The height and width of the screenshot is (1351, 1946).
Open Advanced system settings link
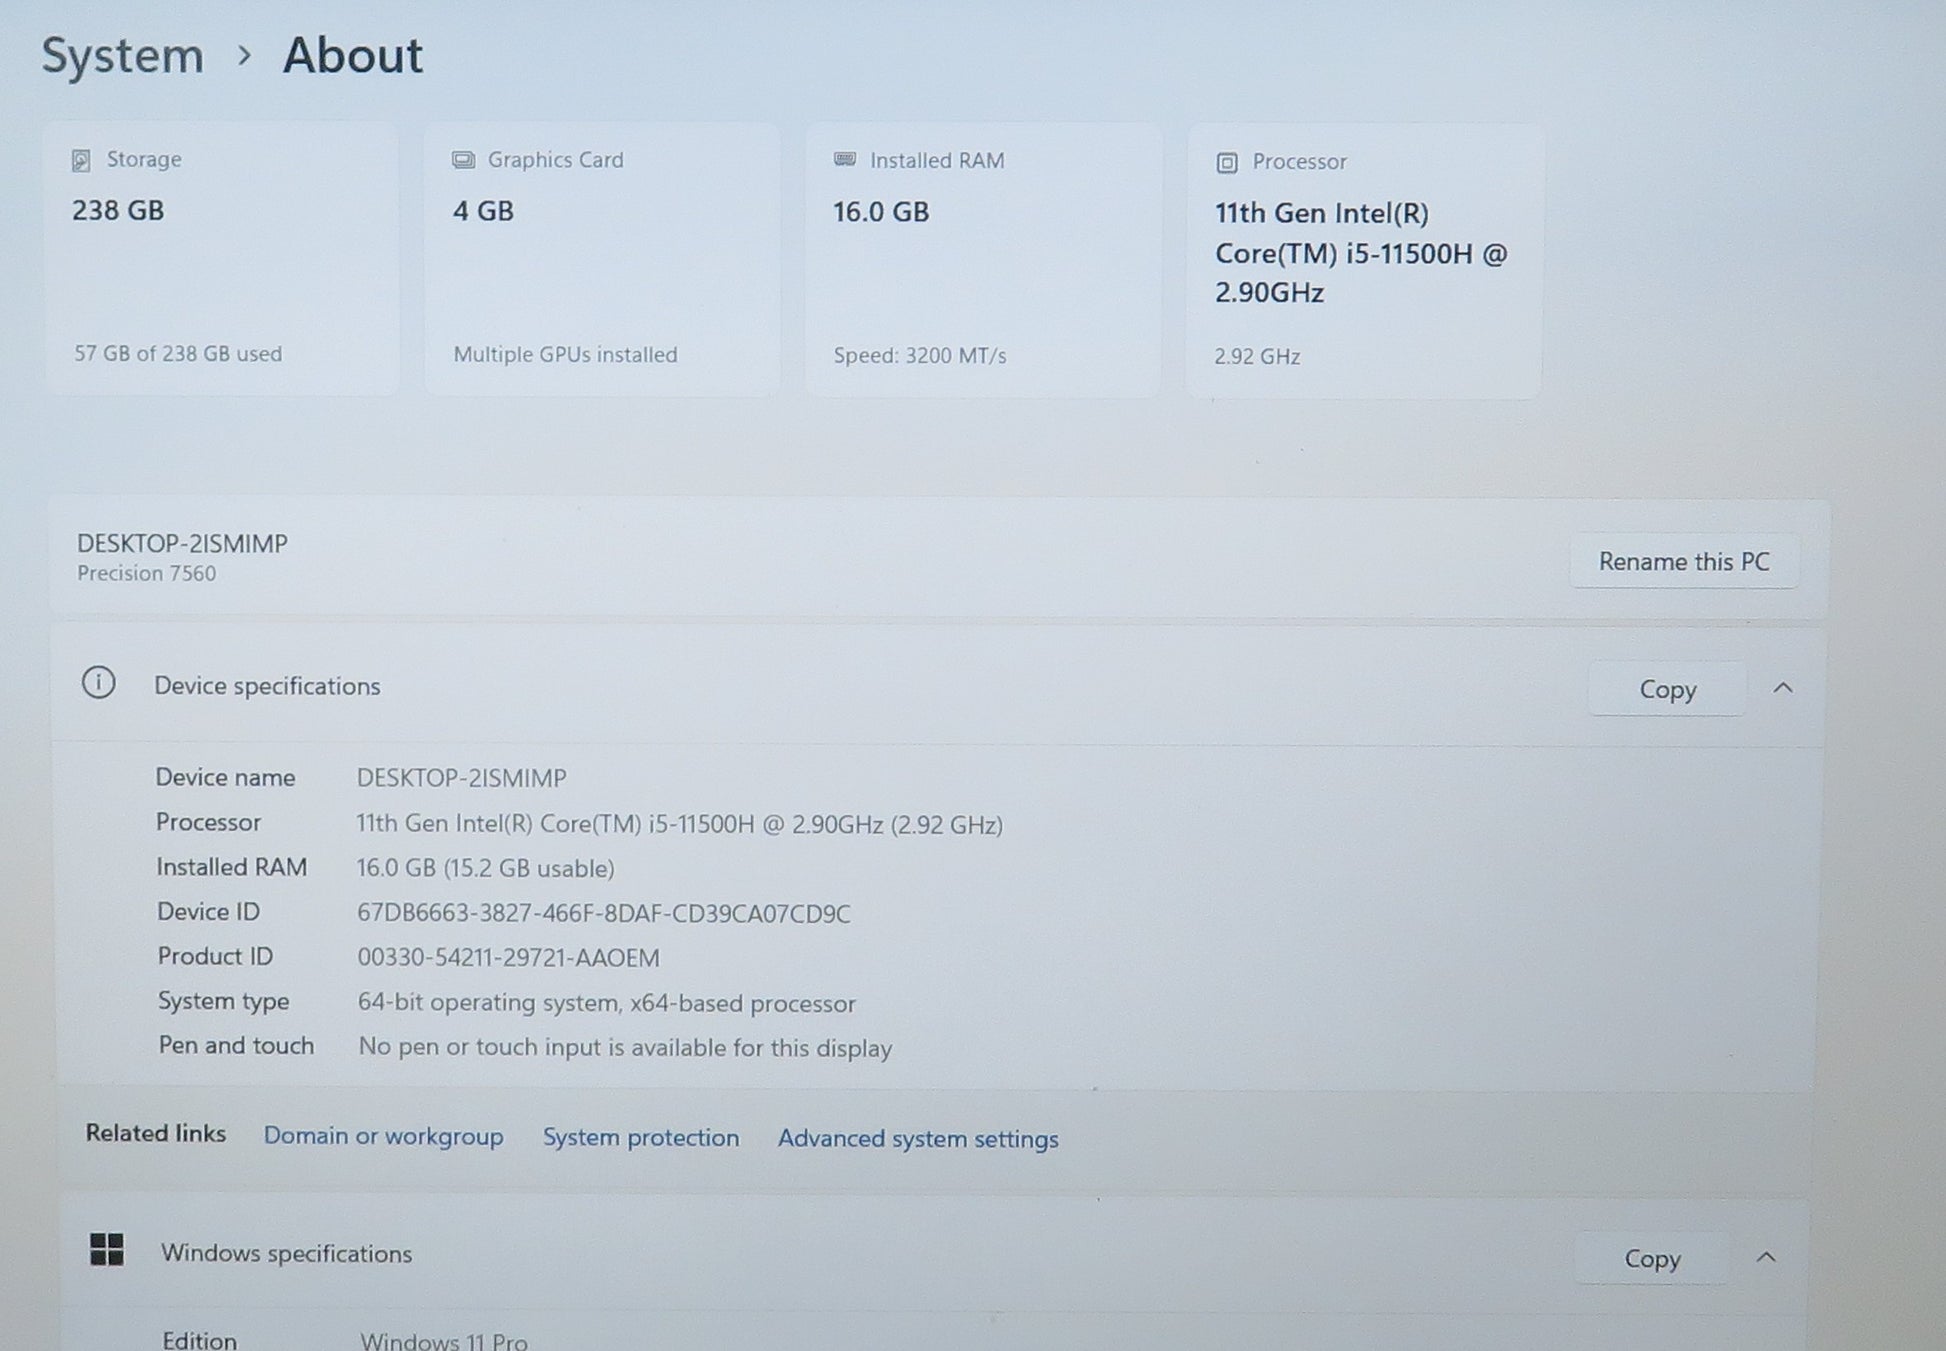click(x=918, y=1138)
